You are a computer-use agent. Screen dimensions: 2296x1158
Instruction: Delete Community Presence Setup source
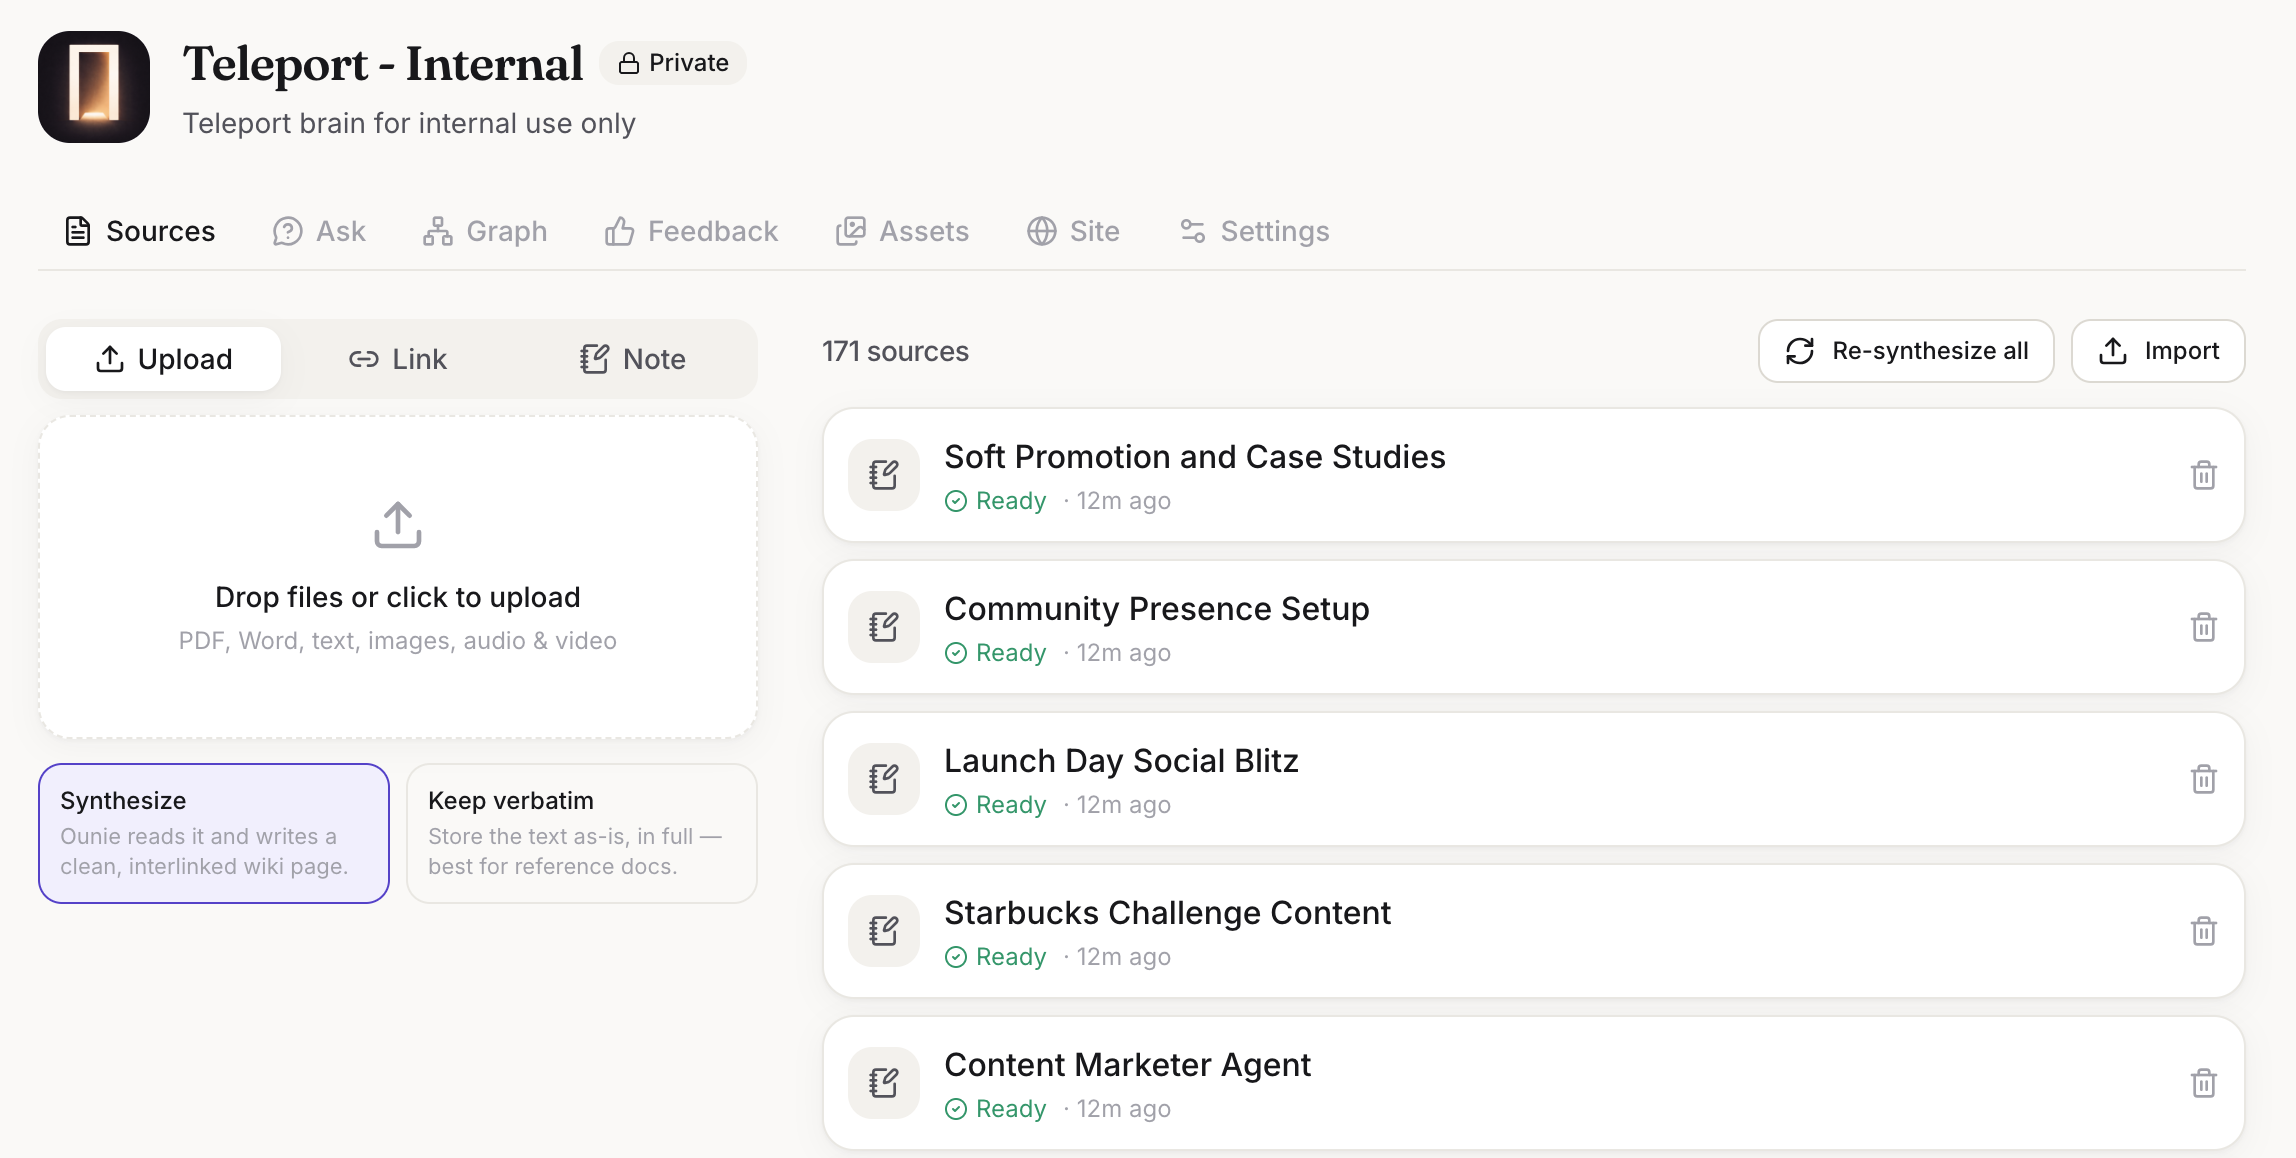pos(2204,627)
